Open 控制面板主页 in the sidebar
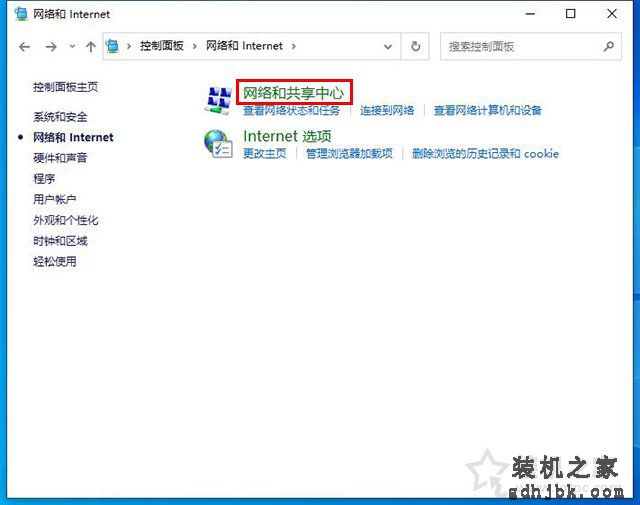Viewport: 640px width, 505px height. tap(65, 87)
